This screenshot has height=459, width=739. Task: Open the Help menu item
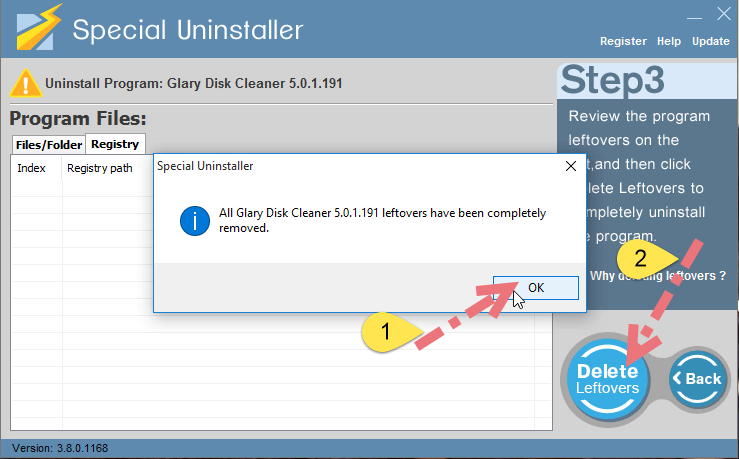(669, 41)
